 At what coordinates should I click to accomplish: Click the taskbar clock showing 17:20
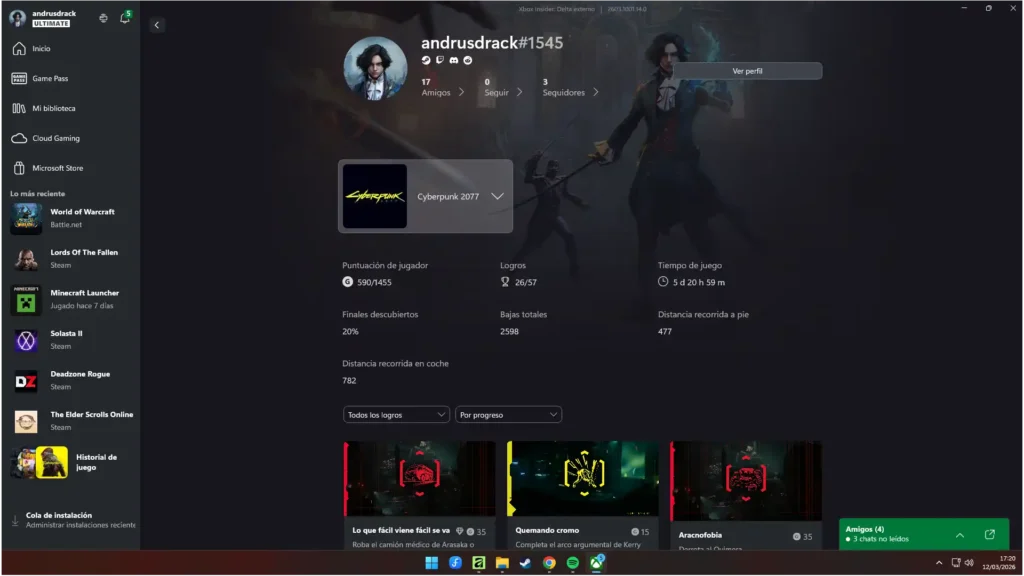click(x=999, y=562)
